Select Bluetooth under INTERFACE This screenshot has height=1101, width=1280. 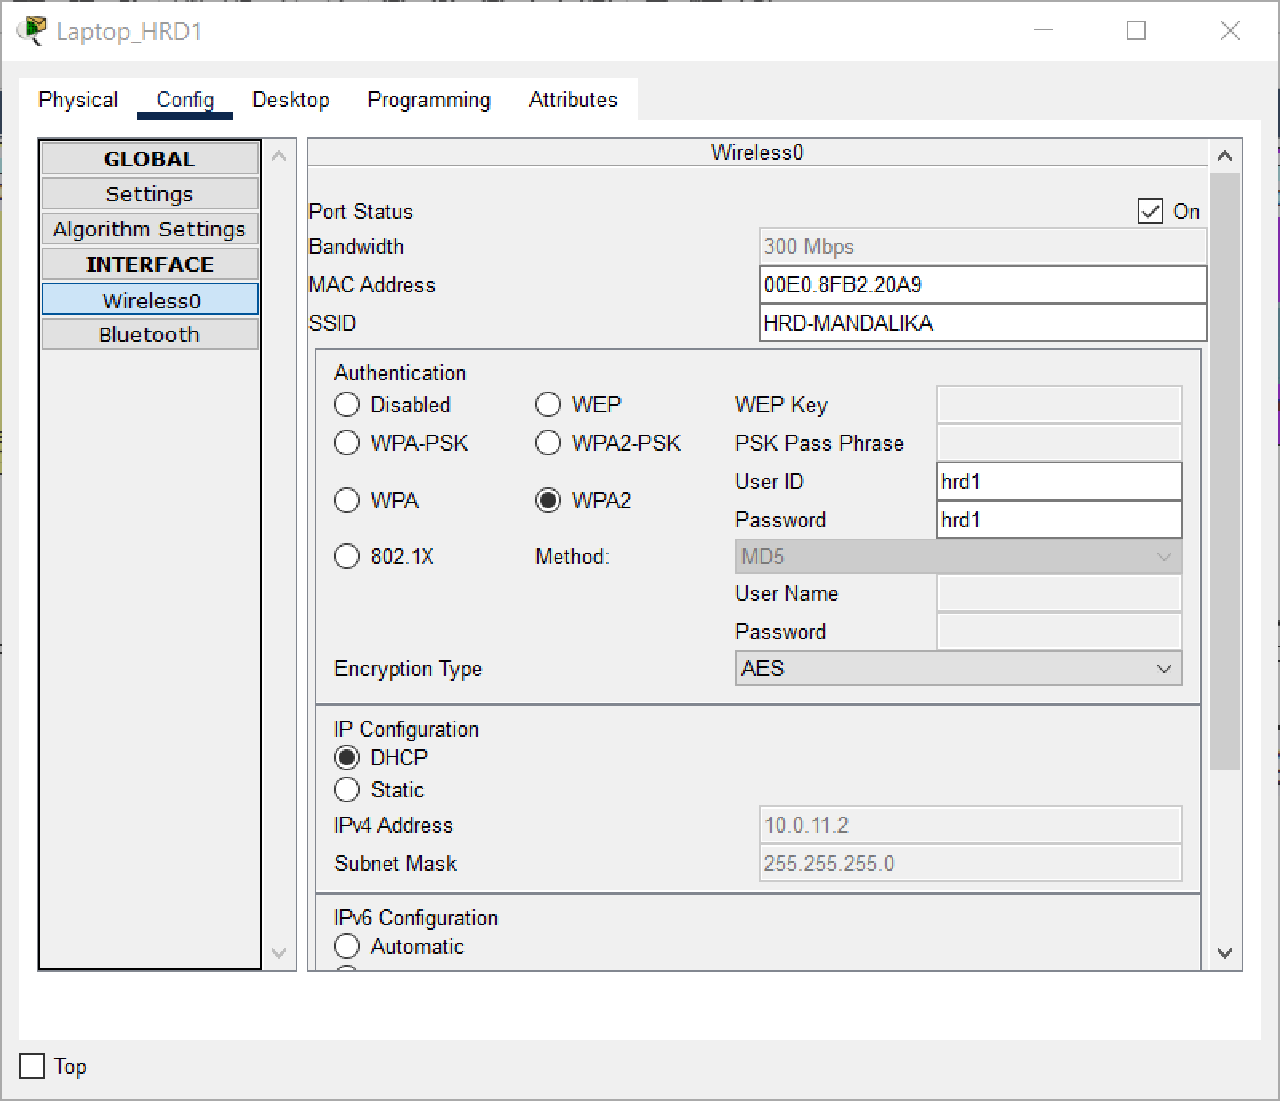(149, 334)
